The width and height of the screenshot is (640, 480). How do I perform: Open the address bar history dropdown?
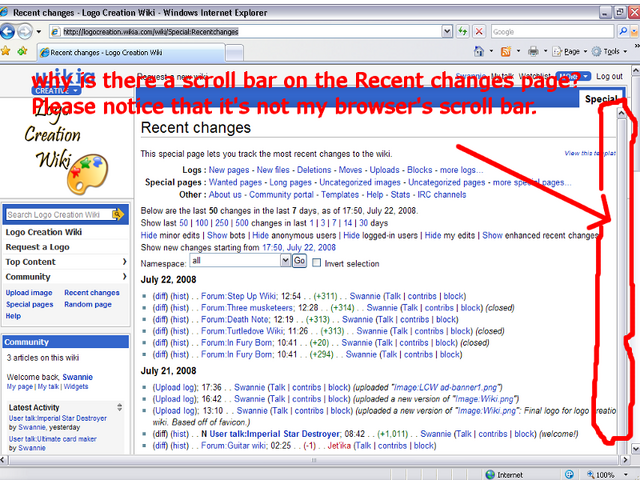tap(447, 31)
